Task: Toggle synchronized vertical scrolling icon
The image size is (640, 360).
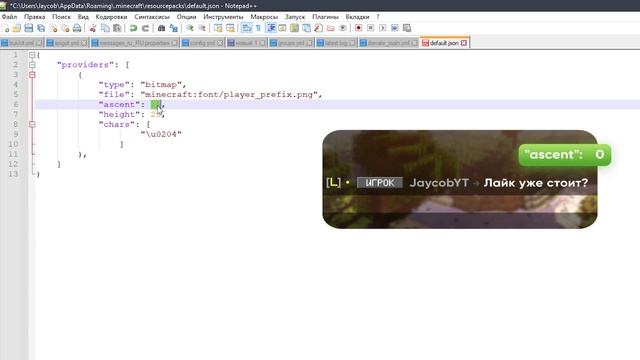Action: [218, 28]
